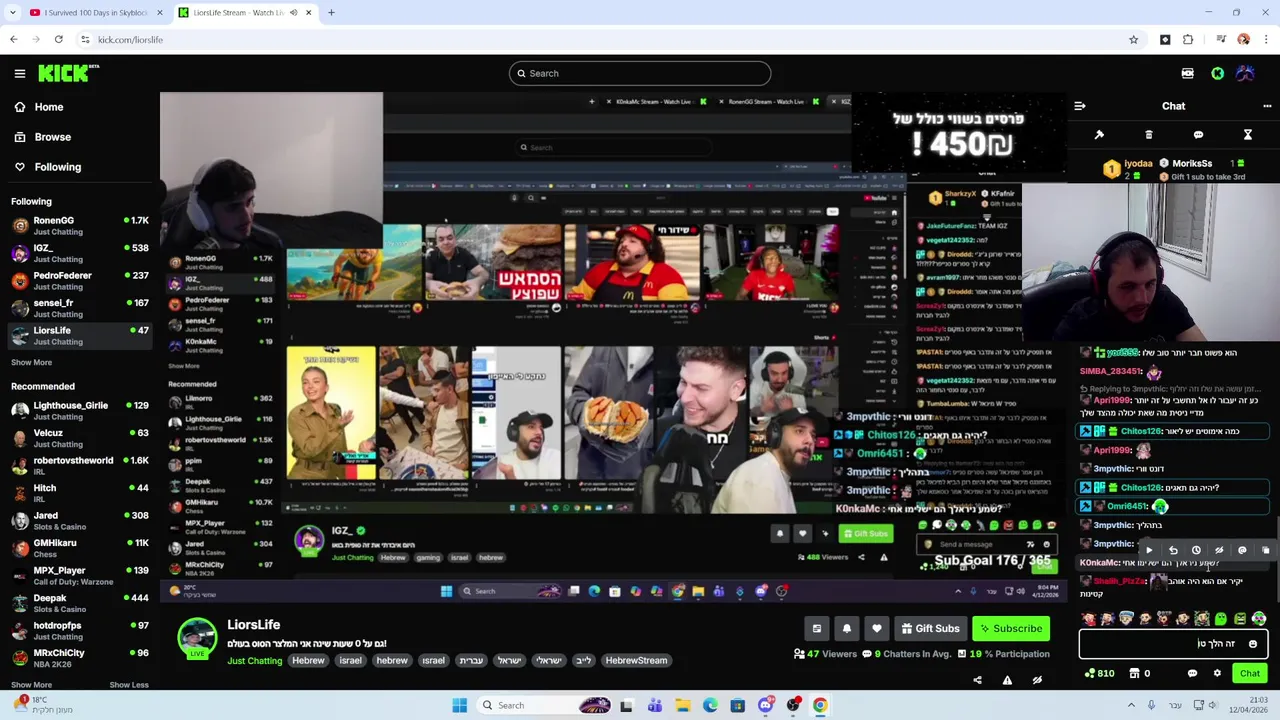Click the first Hebrew tag
Image resolution: width=1280 pixels, height=720 pixels.
coord(308,661)
